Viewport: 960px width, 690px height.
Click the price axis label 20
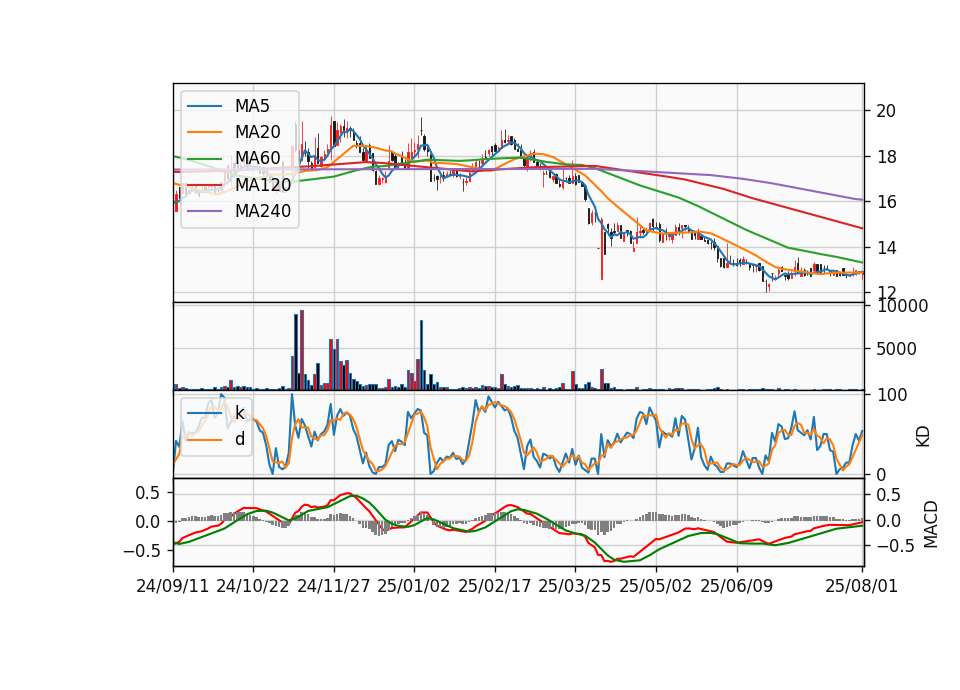click(886, 111)
